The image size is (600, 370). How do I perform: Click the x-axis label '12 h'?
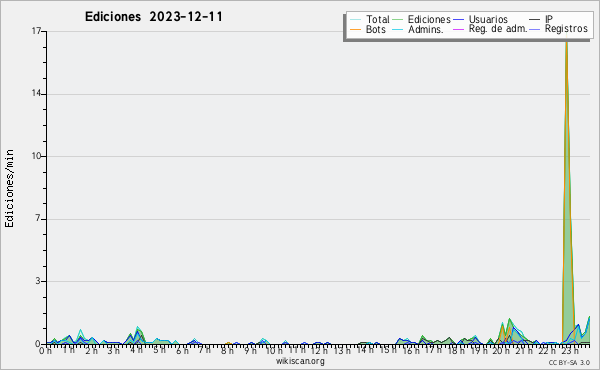pyautogui.click(x=318, y=350)
